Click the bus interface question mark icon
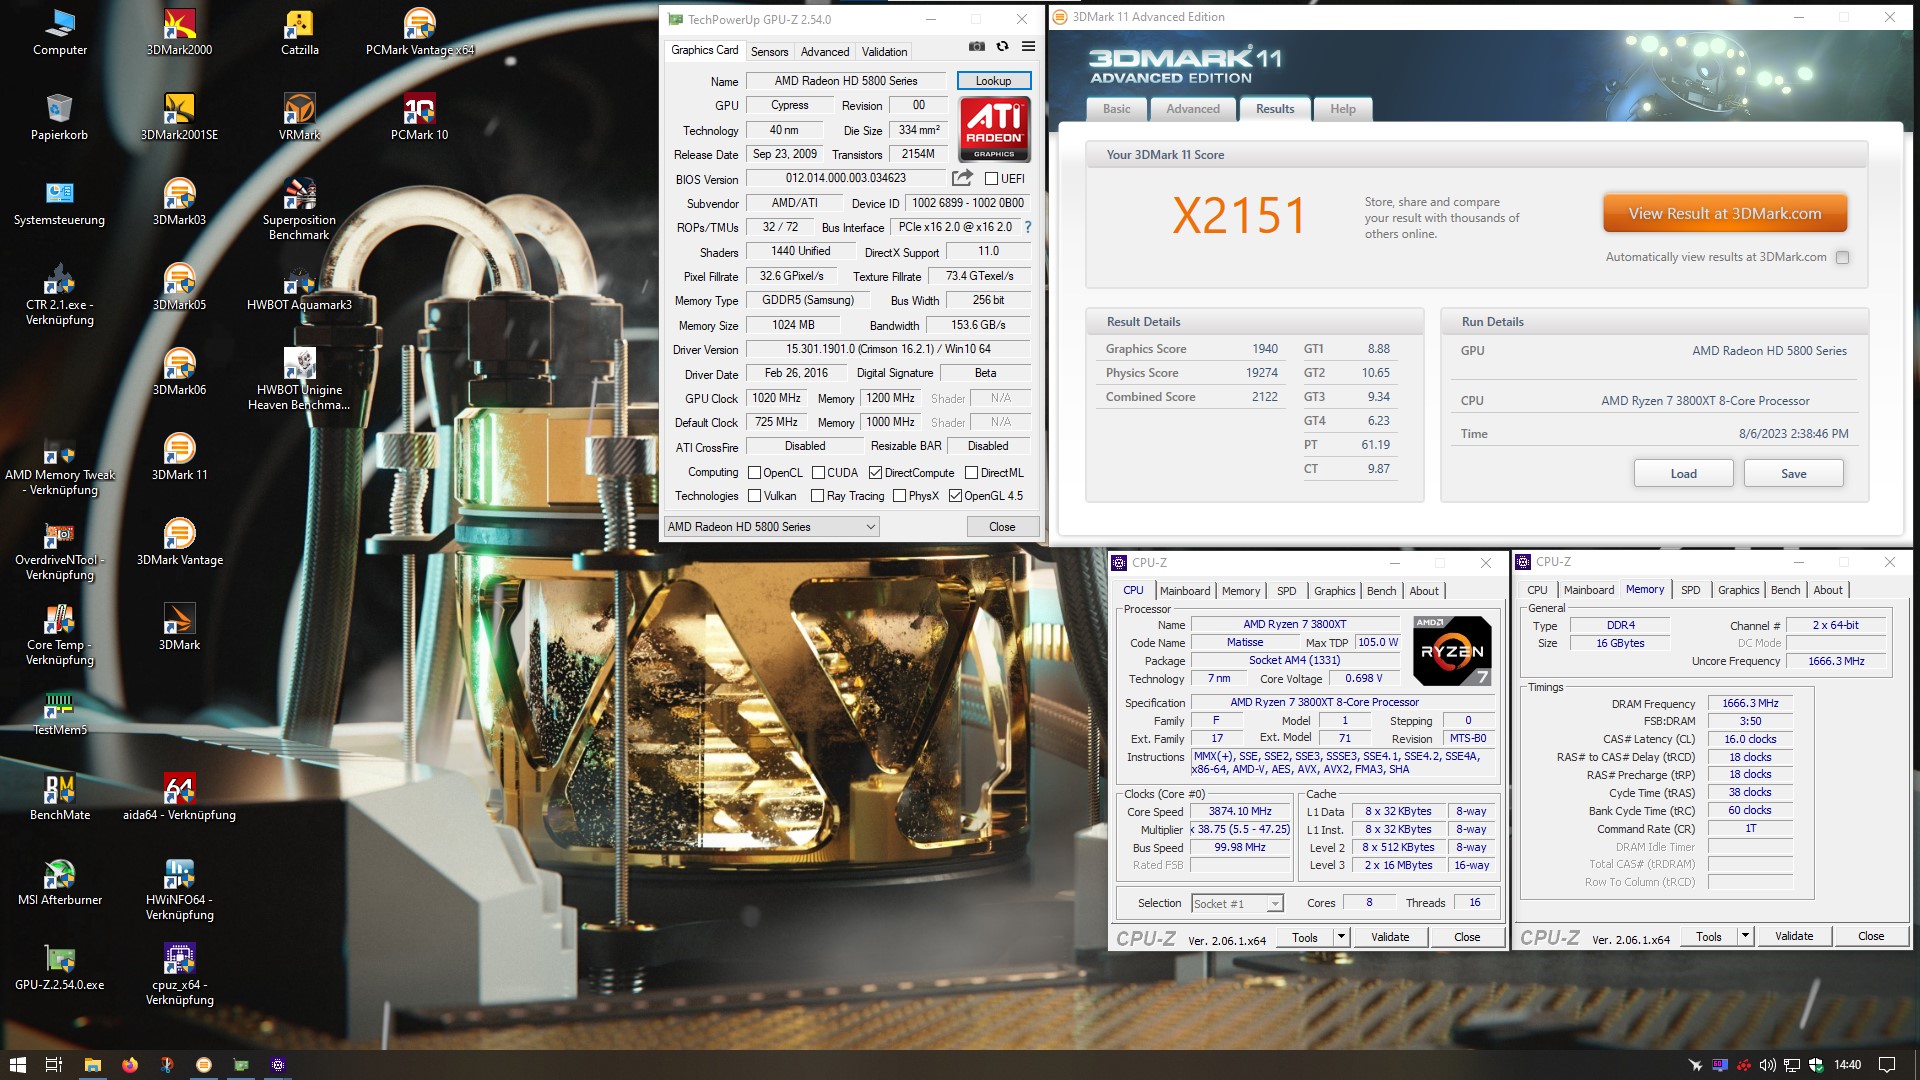The height and width of the screenshot is (1080, 1920). coord(1027,227)
